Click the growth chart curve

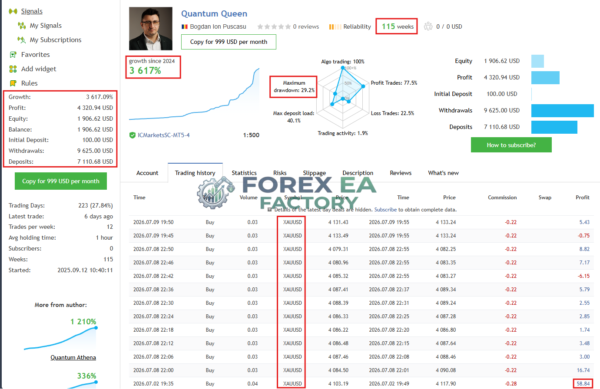coord(194,95)
